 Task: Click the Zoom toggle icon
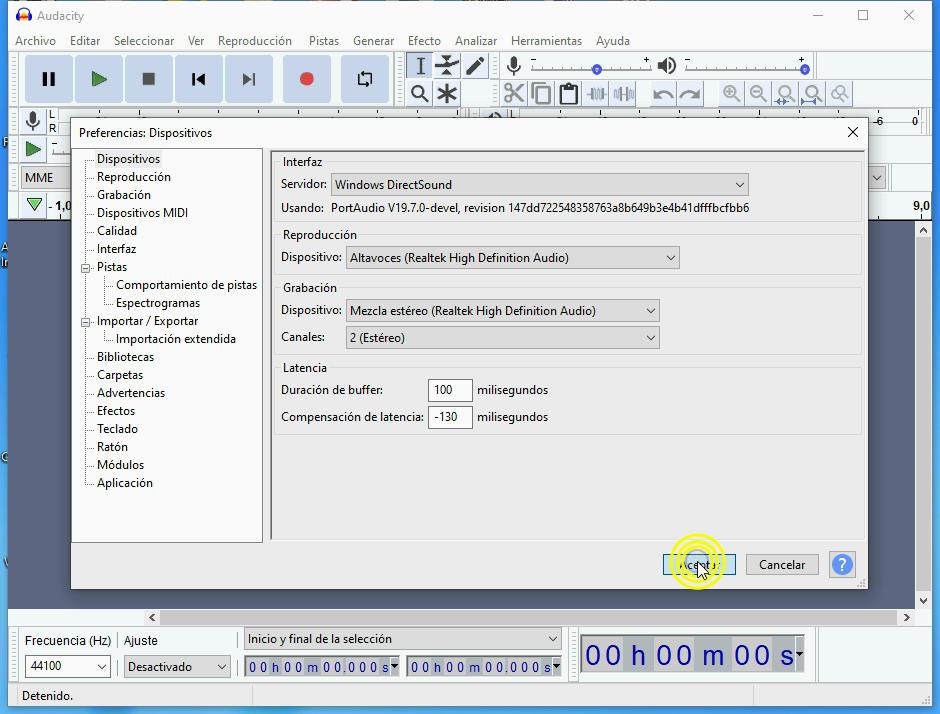pos(840,94)
